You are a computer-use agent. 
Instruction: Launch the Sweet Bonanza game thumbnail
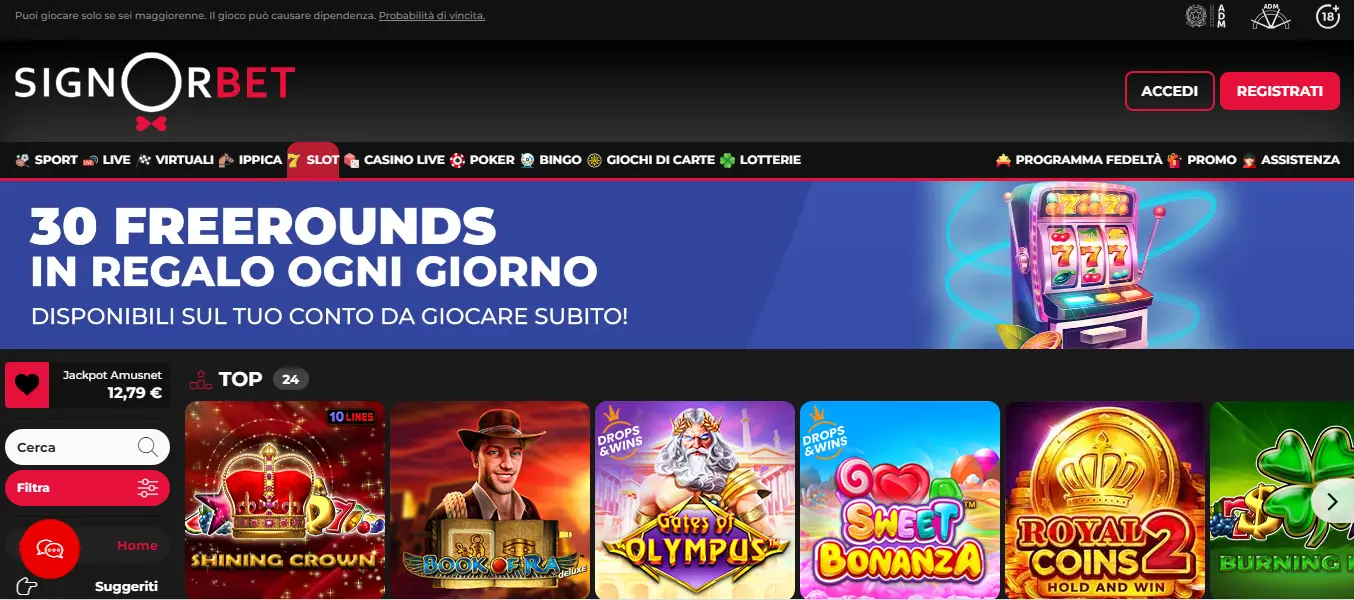[x=900, y=500]
